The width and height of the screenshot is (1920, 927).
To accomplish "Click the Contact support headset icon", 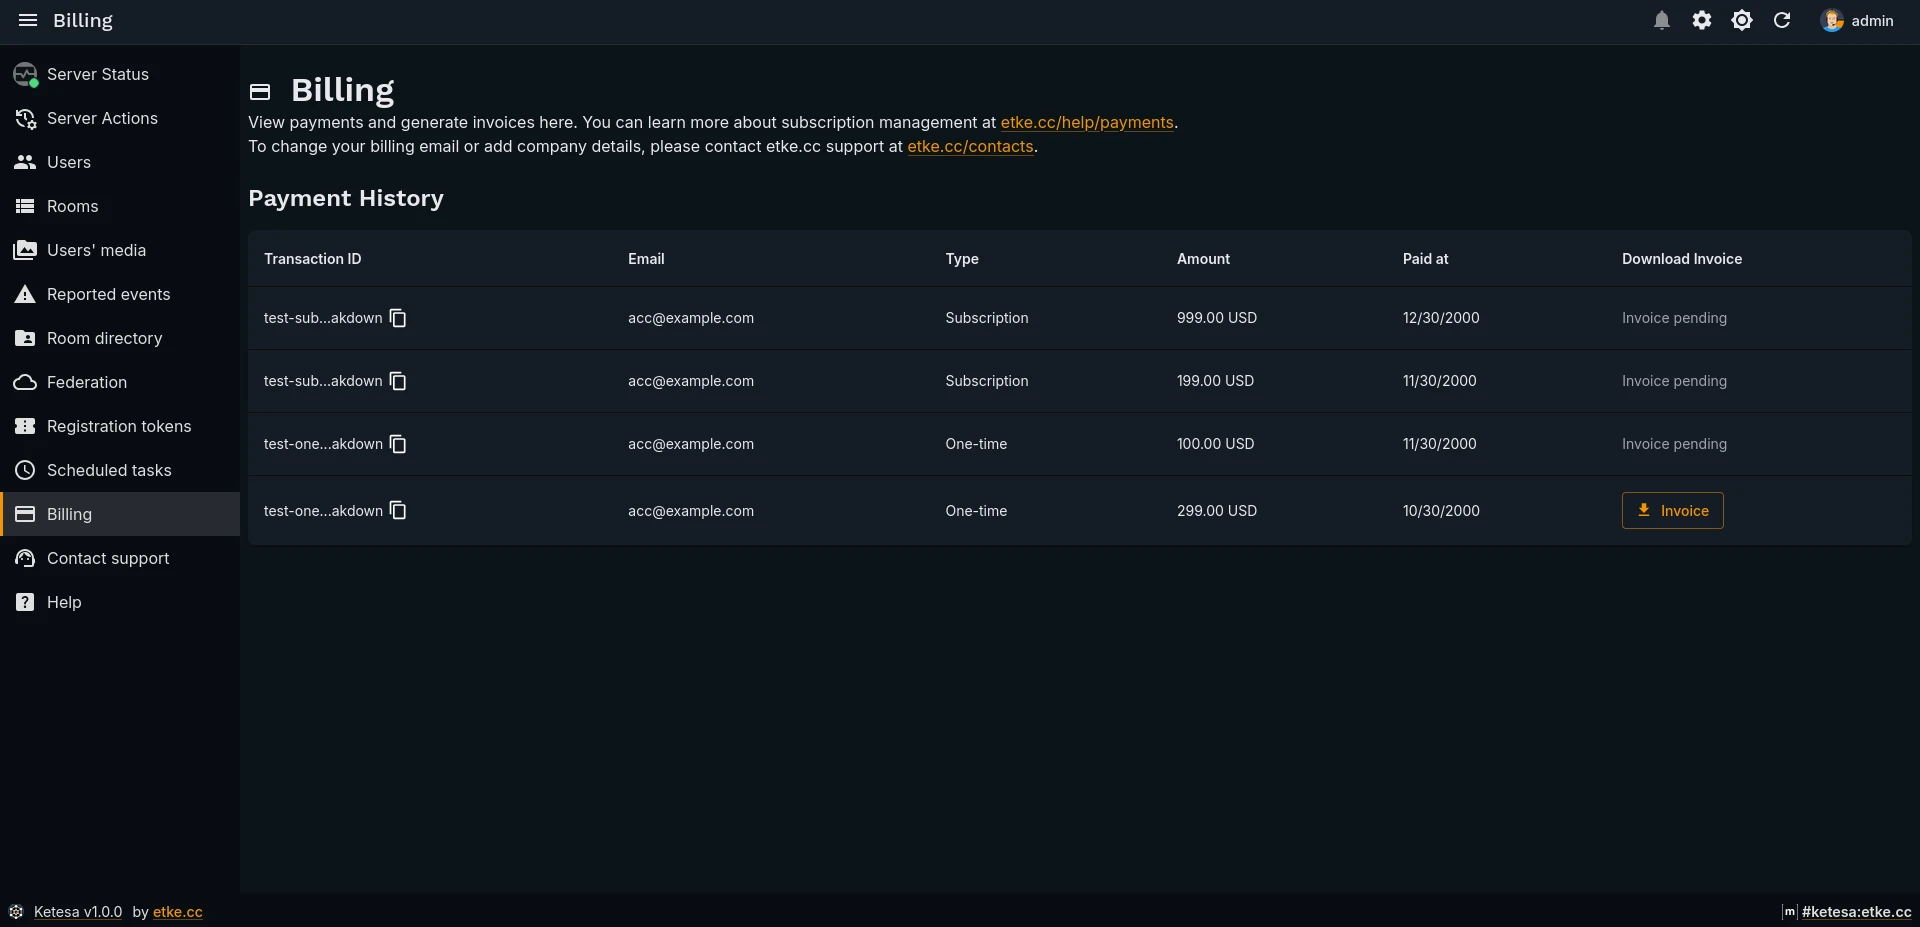I will (x=25, y=558).
